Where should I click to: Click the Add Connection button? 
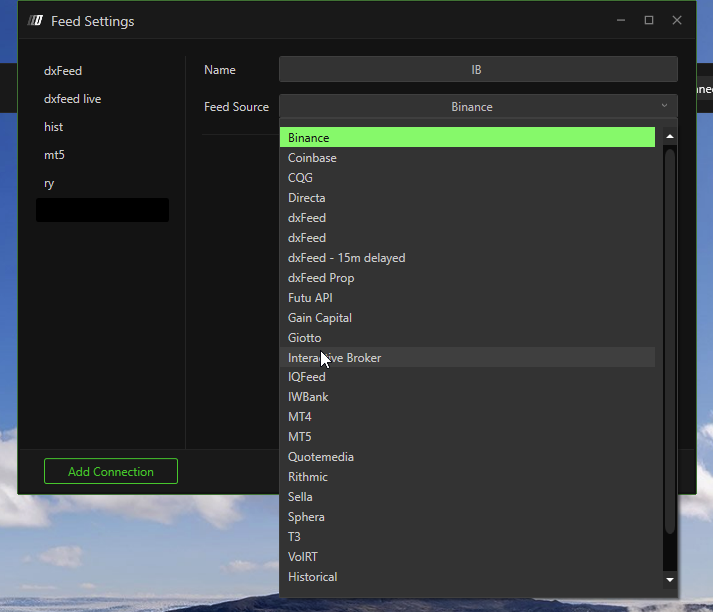click(111, 471)
